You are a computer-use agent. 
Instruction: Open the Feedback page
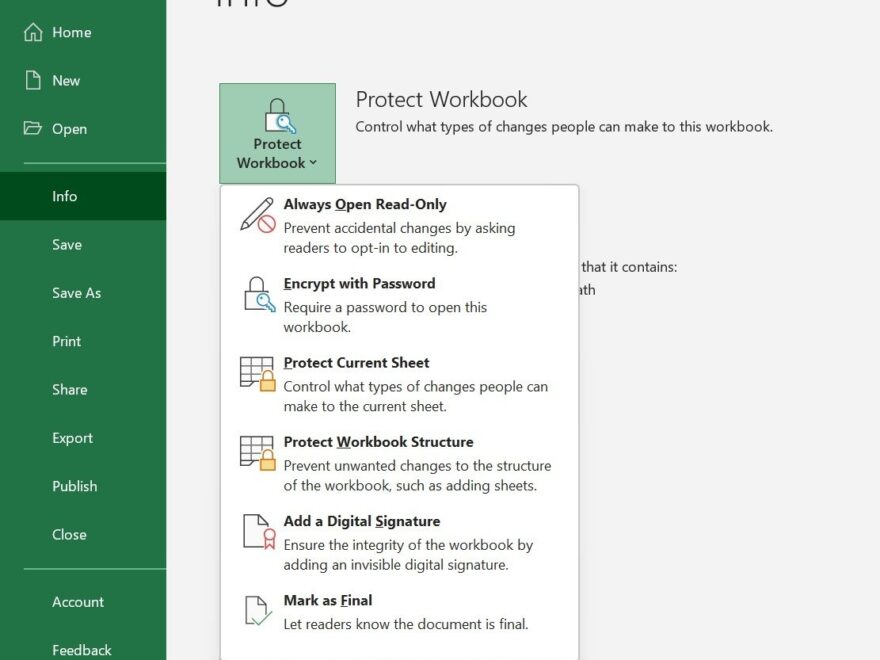click(x=82, y=650)
